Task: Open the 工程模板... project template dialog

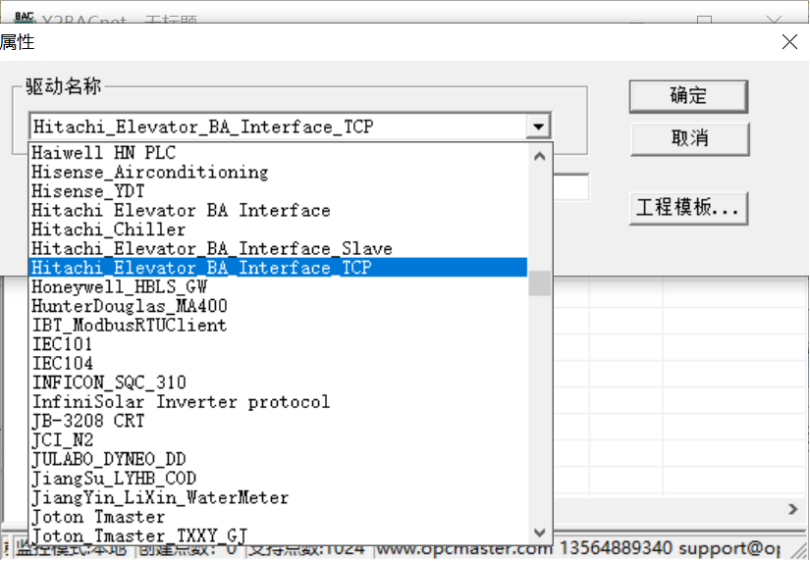Action: pyautogui.click(x=688, y=208)
